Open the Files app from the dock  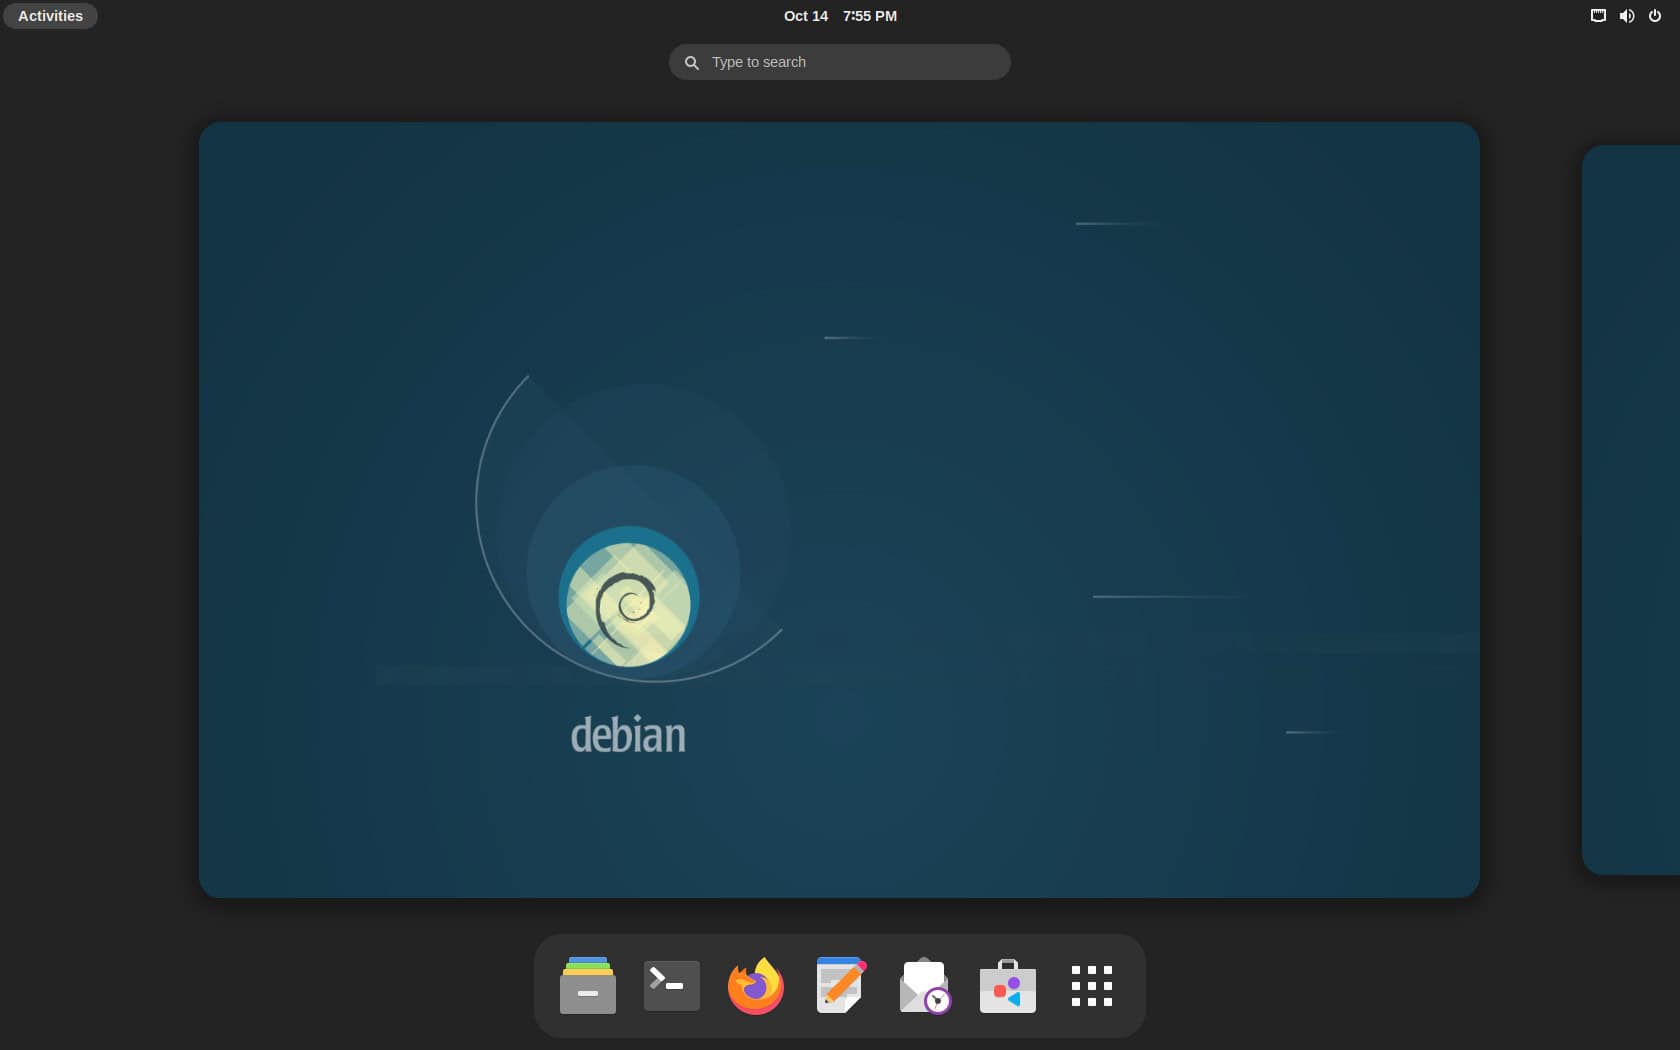tap(587, 985)
